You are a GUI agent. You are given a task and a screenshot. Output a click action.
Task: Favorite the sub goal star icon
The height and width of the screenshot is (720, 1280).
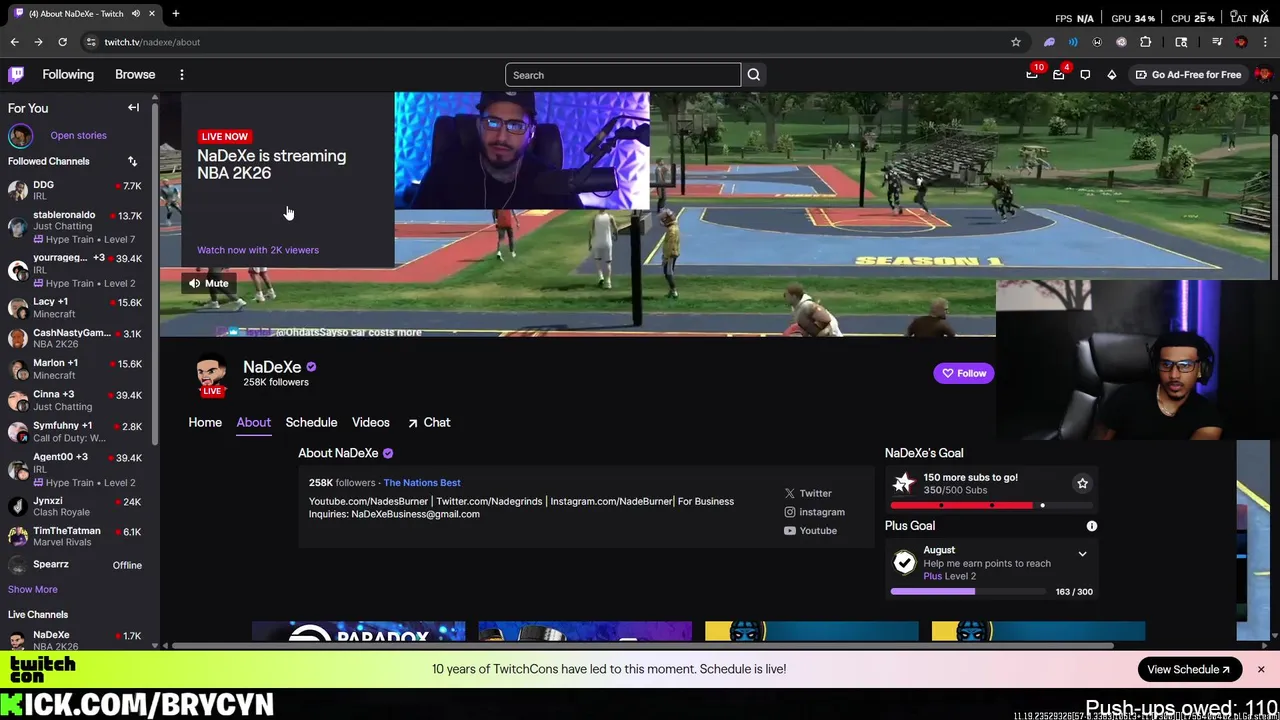click(1082, 483)
